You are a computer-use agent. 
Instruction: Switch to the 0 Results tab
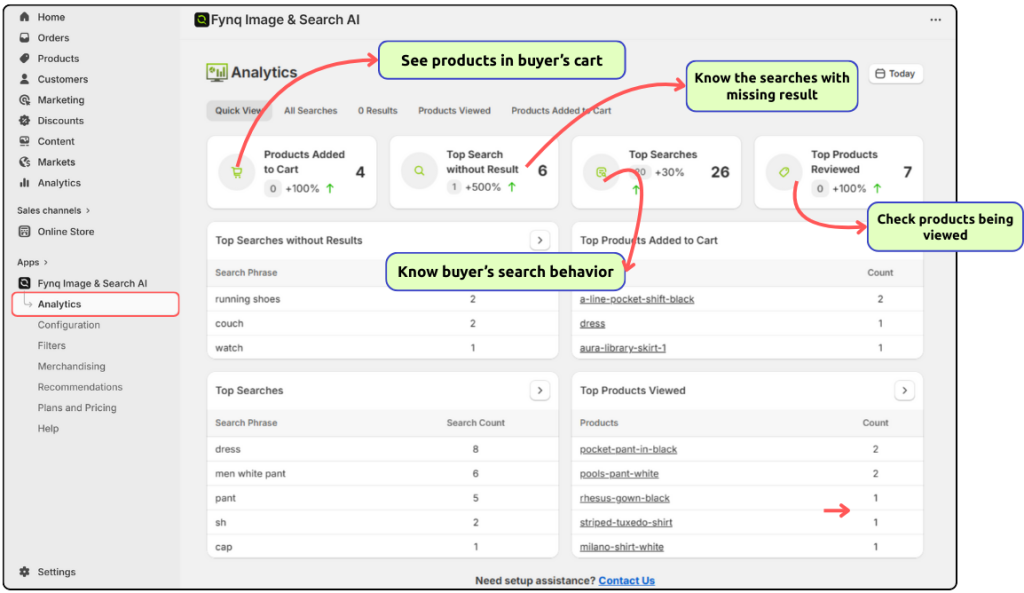pyautogui.click(x=377, y=110)
